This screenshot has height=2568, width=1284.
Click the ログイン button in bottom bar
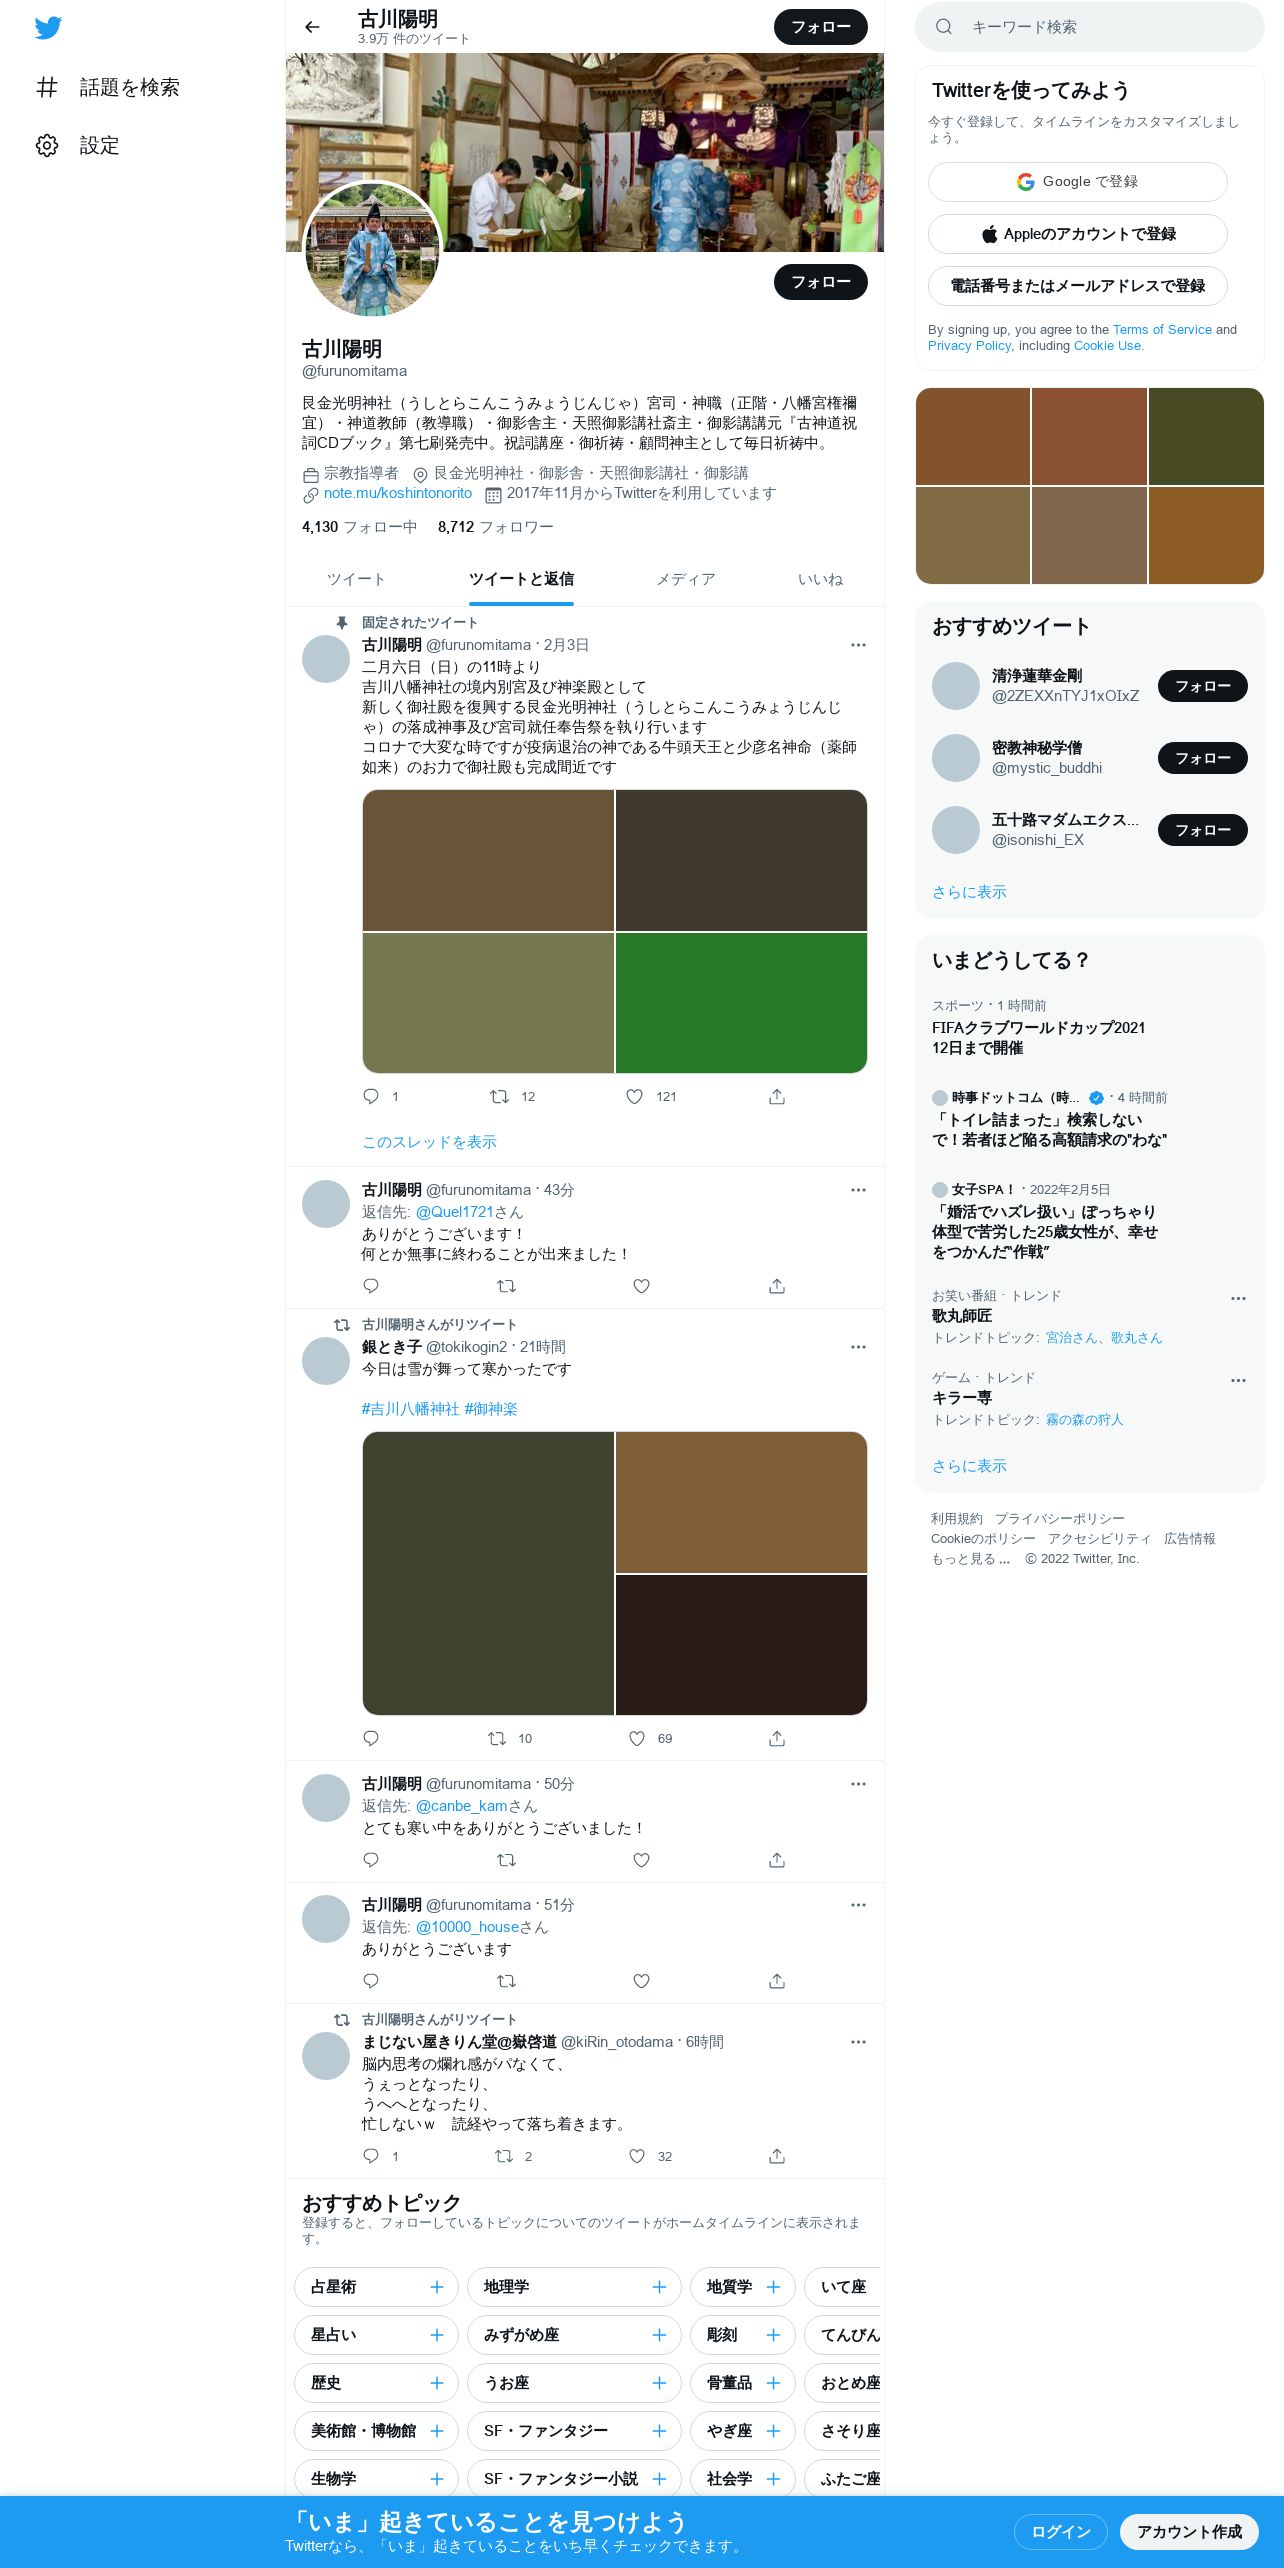[1061, 2532]
